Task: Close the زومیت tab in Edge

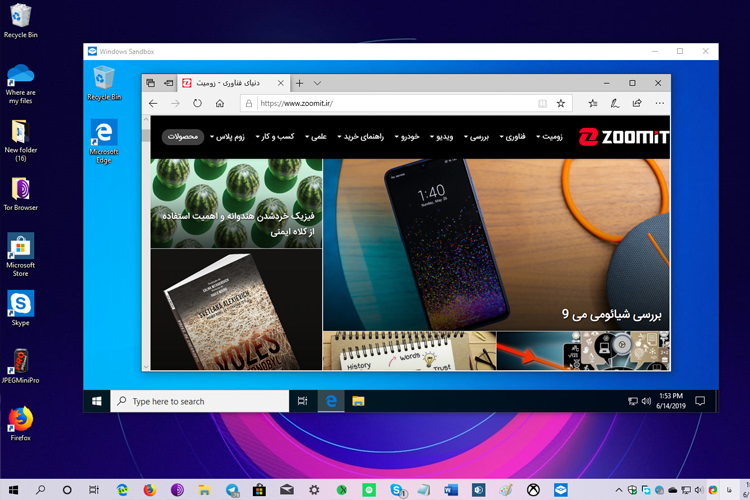Action: [x=281, y=83]
